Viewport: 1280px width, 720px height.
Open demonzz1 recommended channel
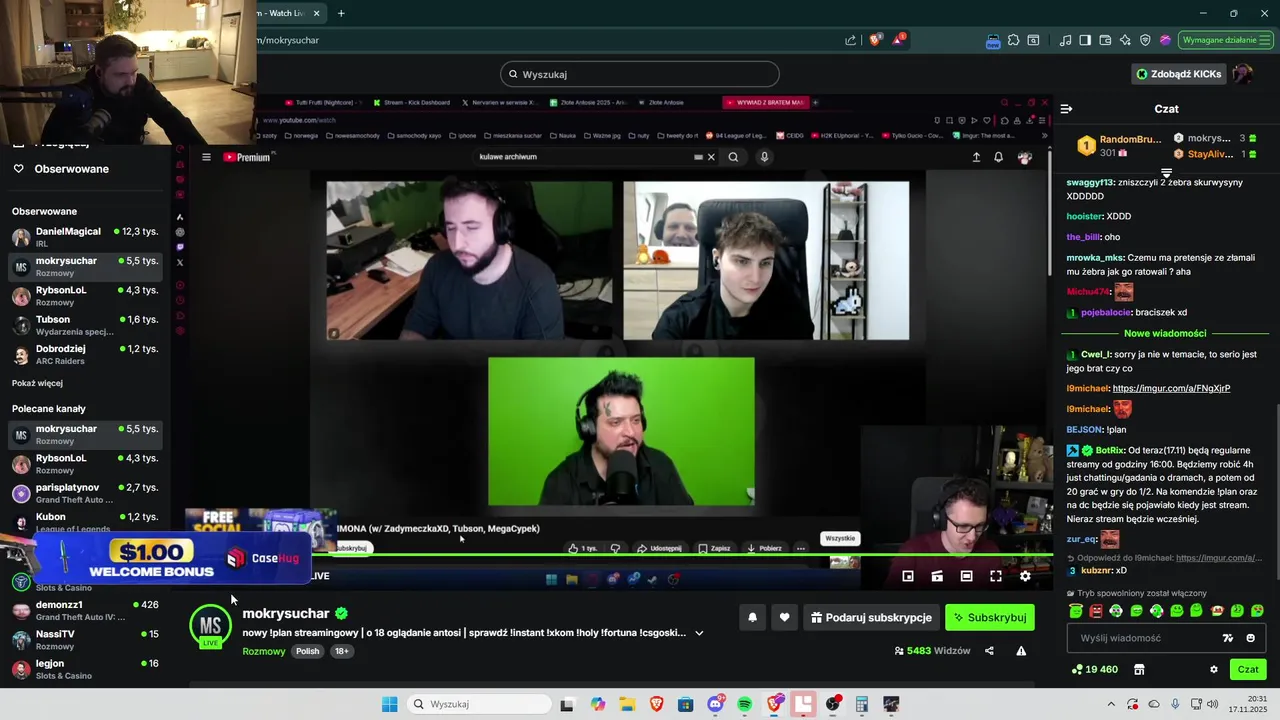[85, 610]
